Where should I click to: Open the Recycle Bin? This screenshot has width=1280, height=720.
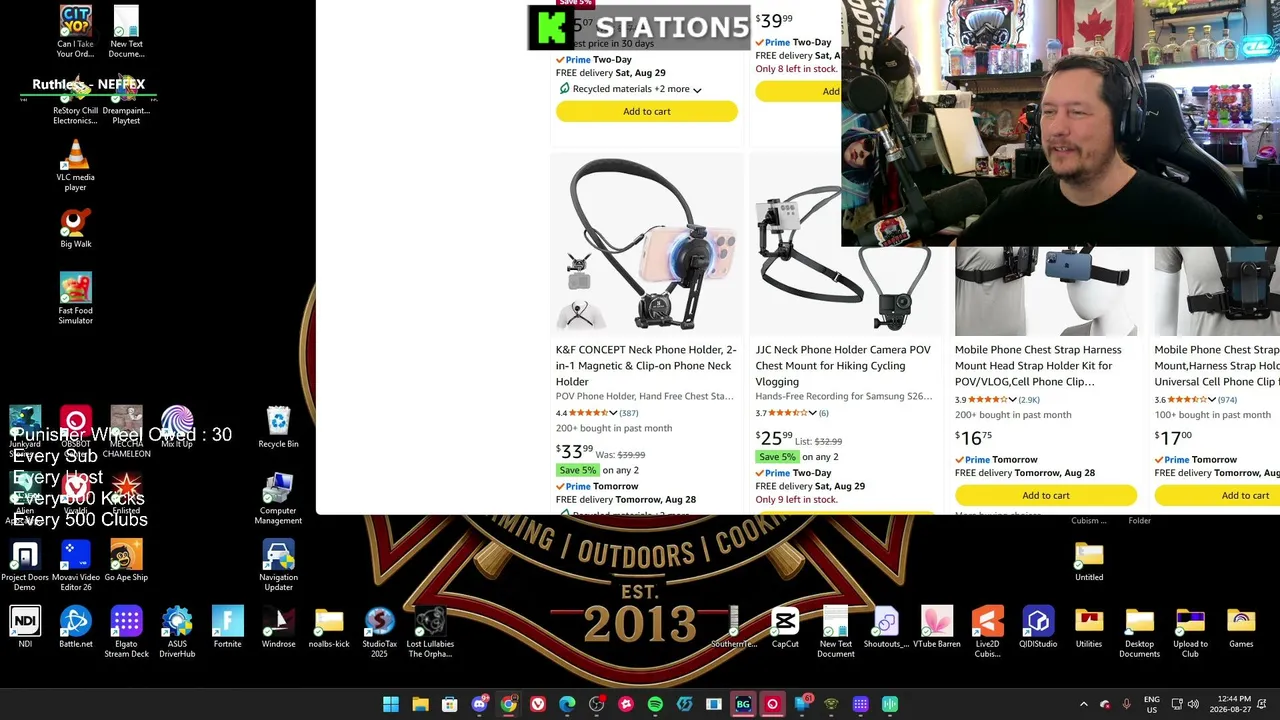pyautogui.click(x=278, y=427)
